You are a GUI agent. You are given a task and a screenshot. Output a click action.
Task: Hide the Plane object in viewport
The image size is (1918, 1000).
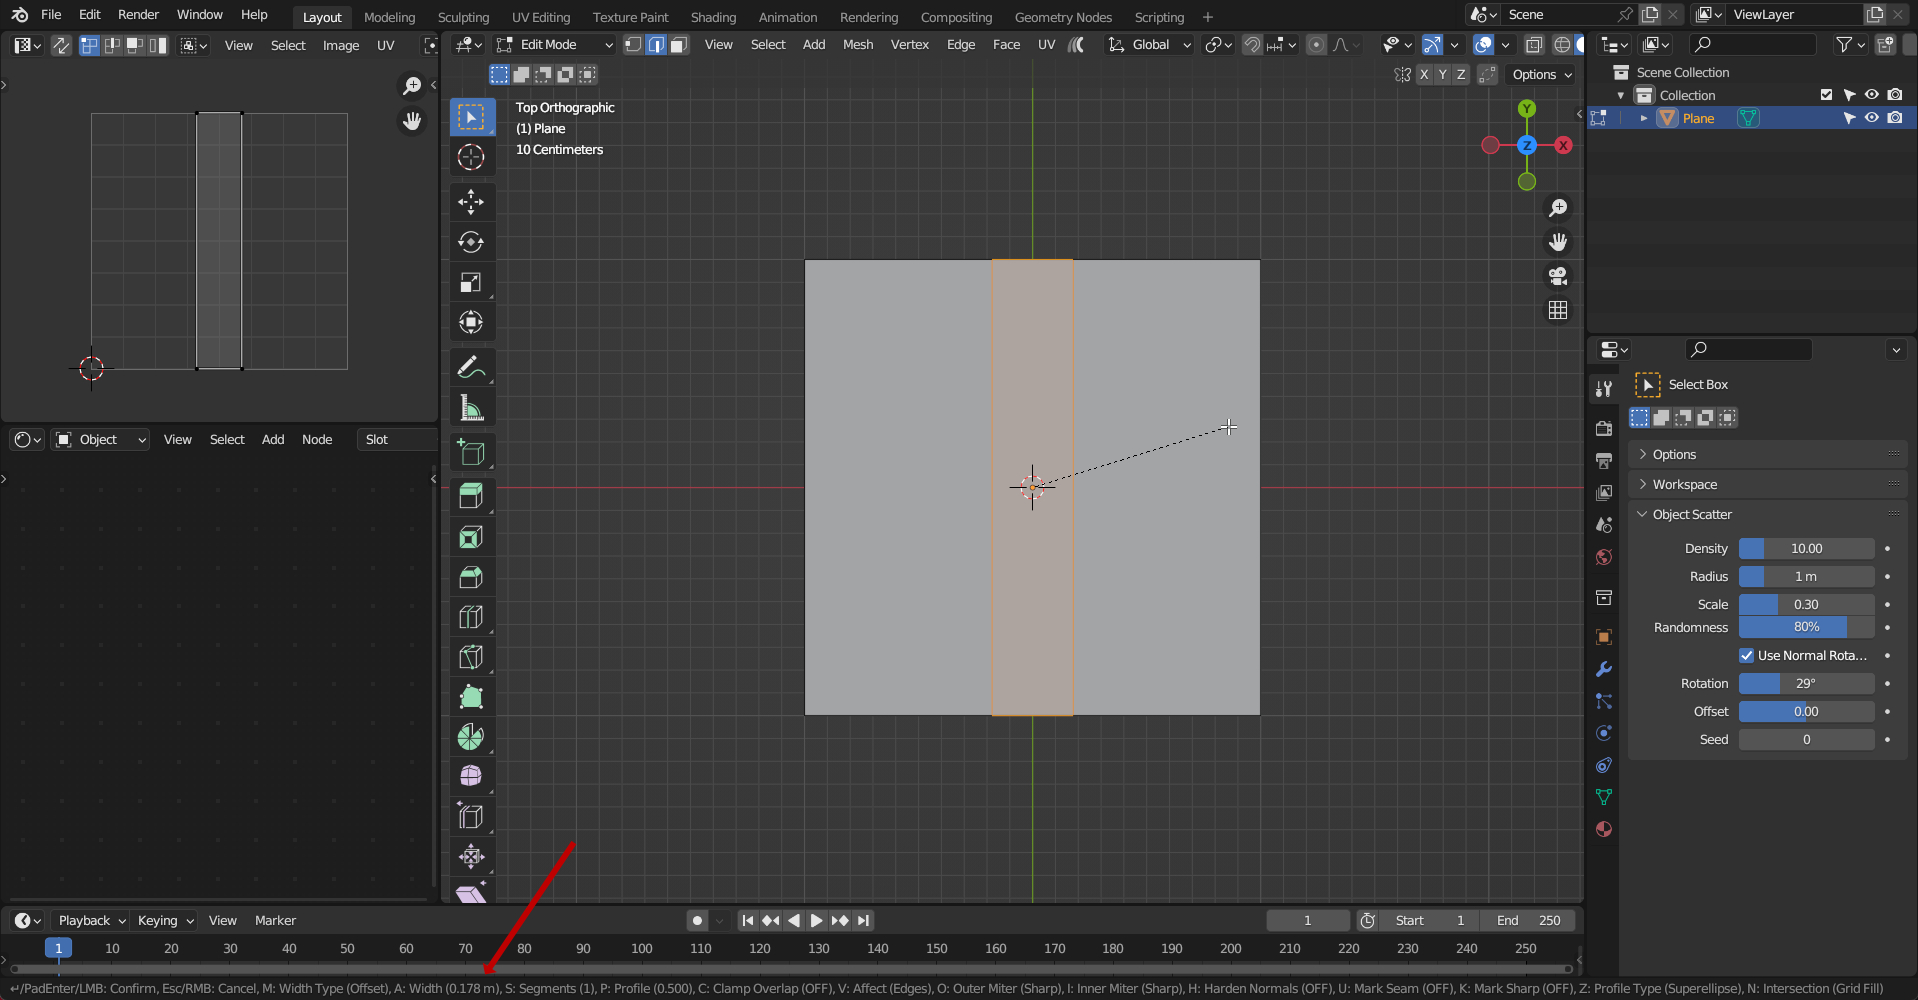coord(1872,118)
